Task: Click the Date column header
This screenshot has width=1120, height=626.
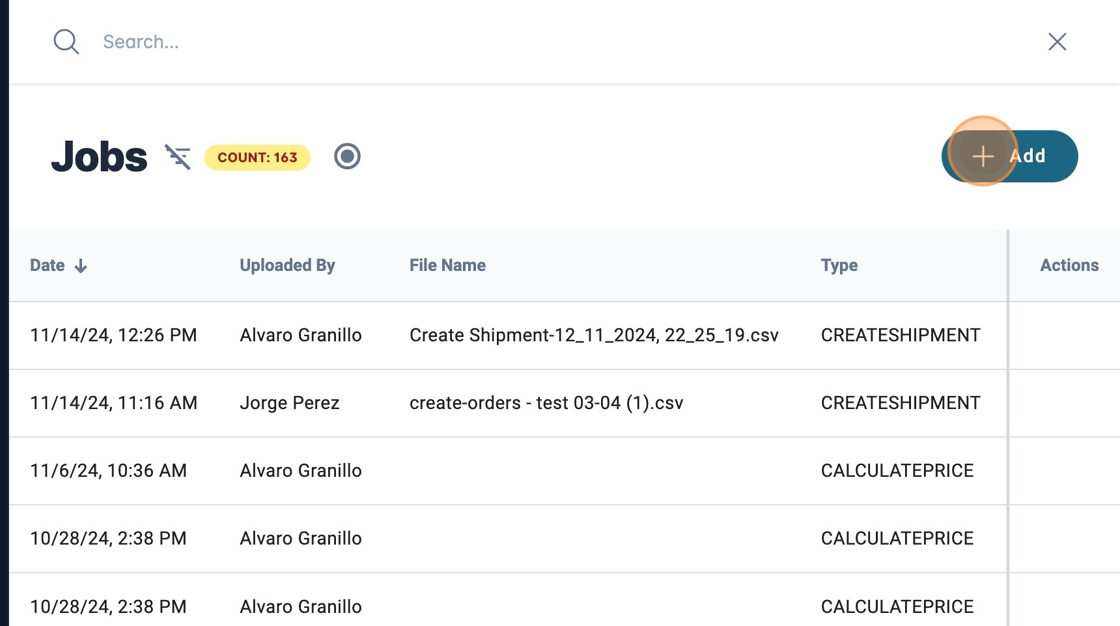Action: (47, 266)
